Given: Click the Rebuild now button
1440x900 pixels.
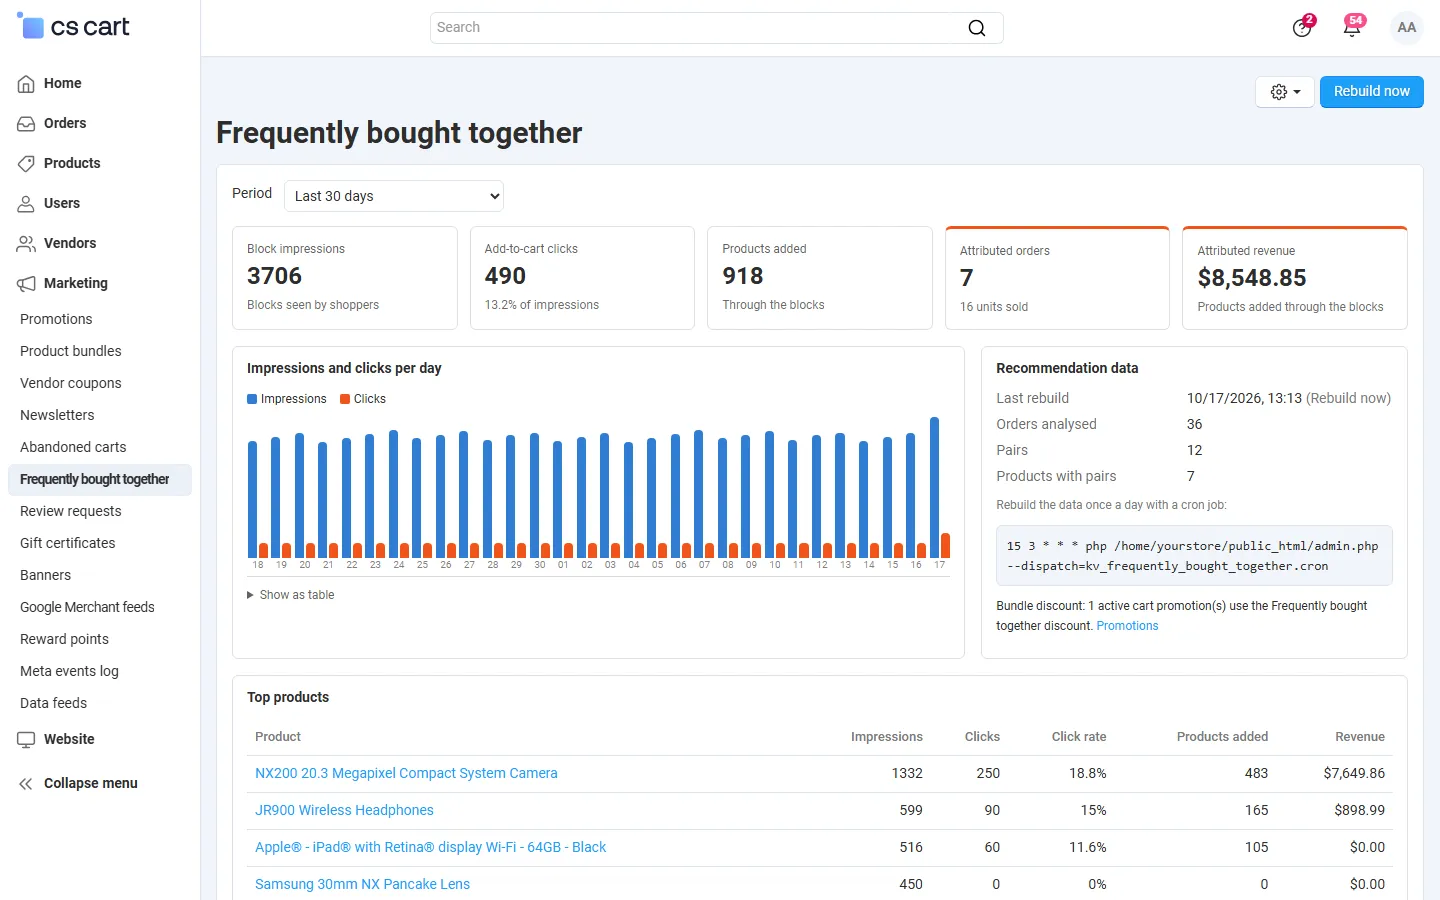Looking at the screenshot, I should click(x=1372, y=92).
